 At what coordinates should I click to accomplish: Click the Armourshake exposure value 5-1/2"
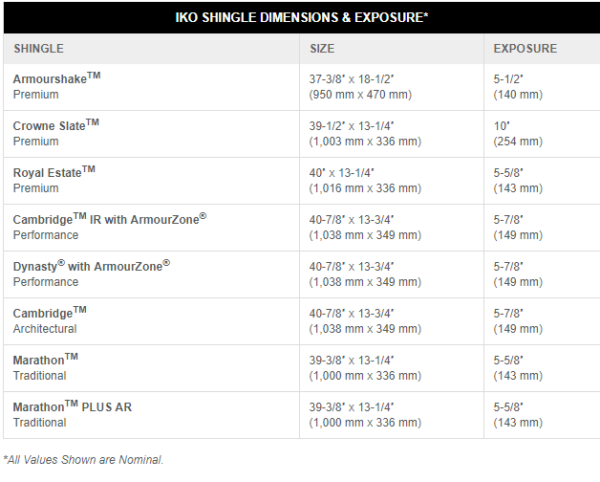click(510, 78)
